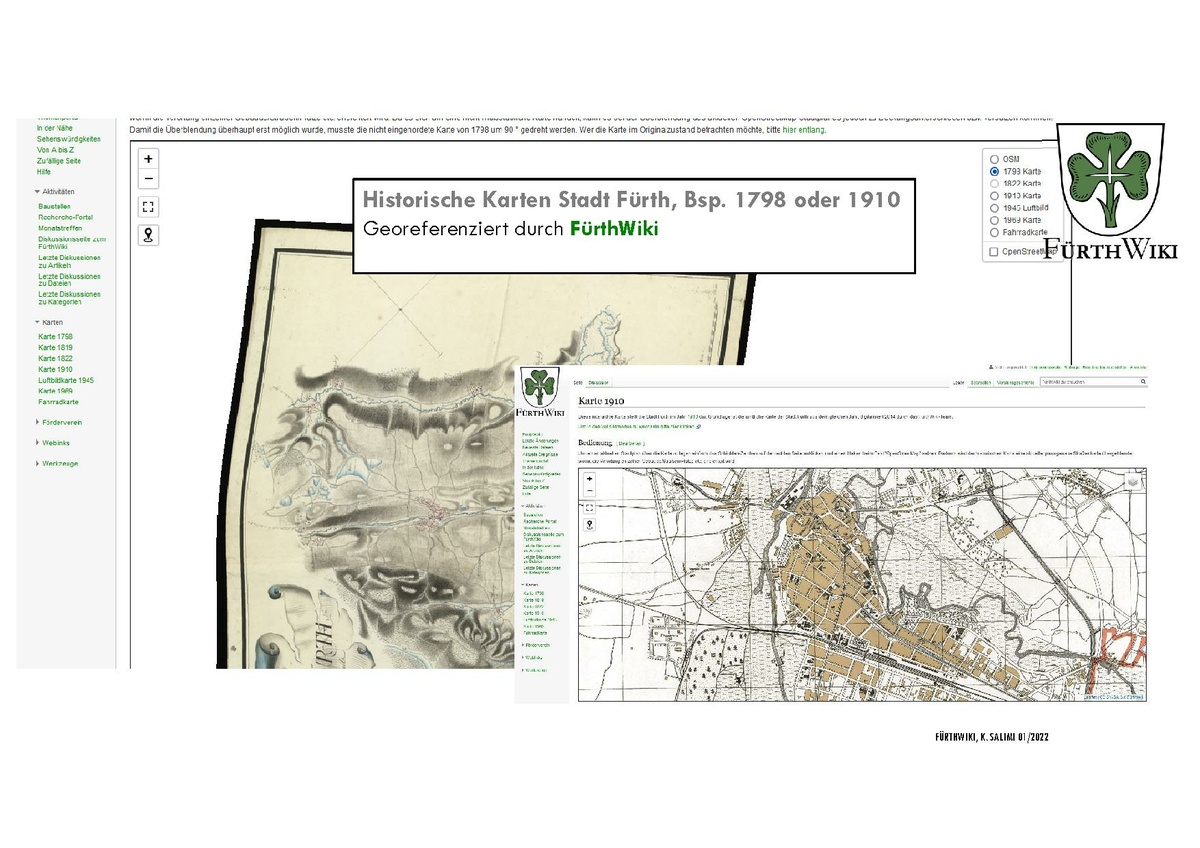
Task: Click zoom in on Karte 1910 map
Action: tap(590, 479)
